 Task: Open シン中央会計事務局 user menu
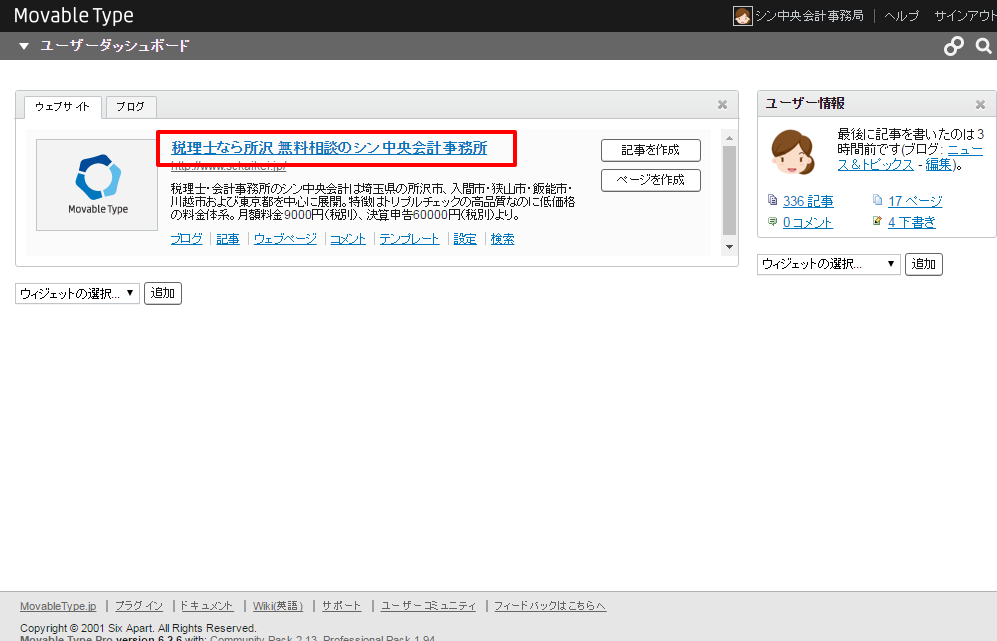[809, 16]
